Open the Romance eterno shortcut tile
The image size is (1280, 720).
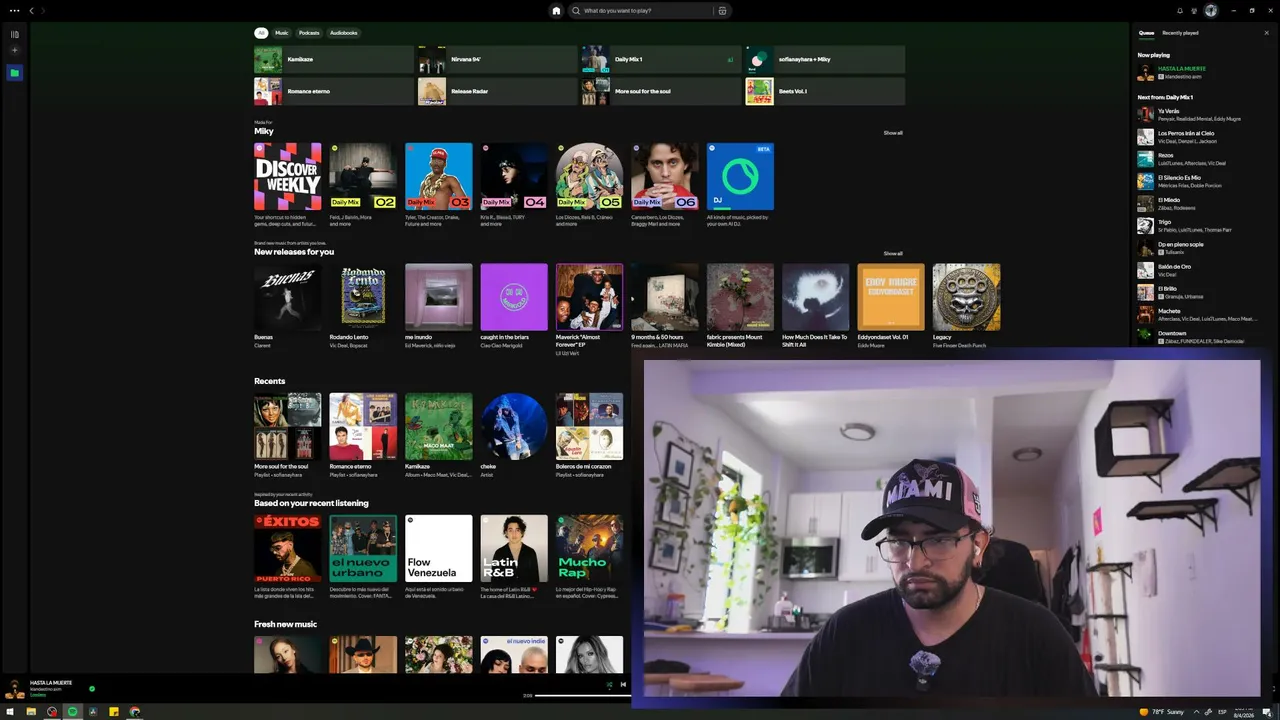coord(334,91)
